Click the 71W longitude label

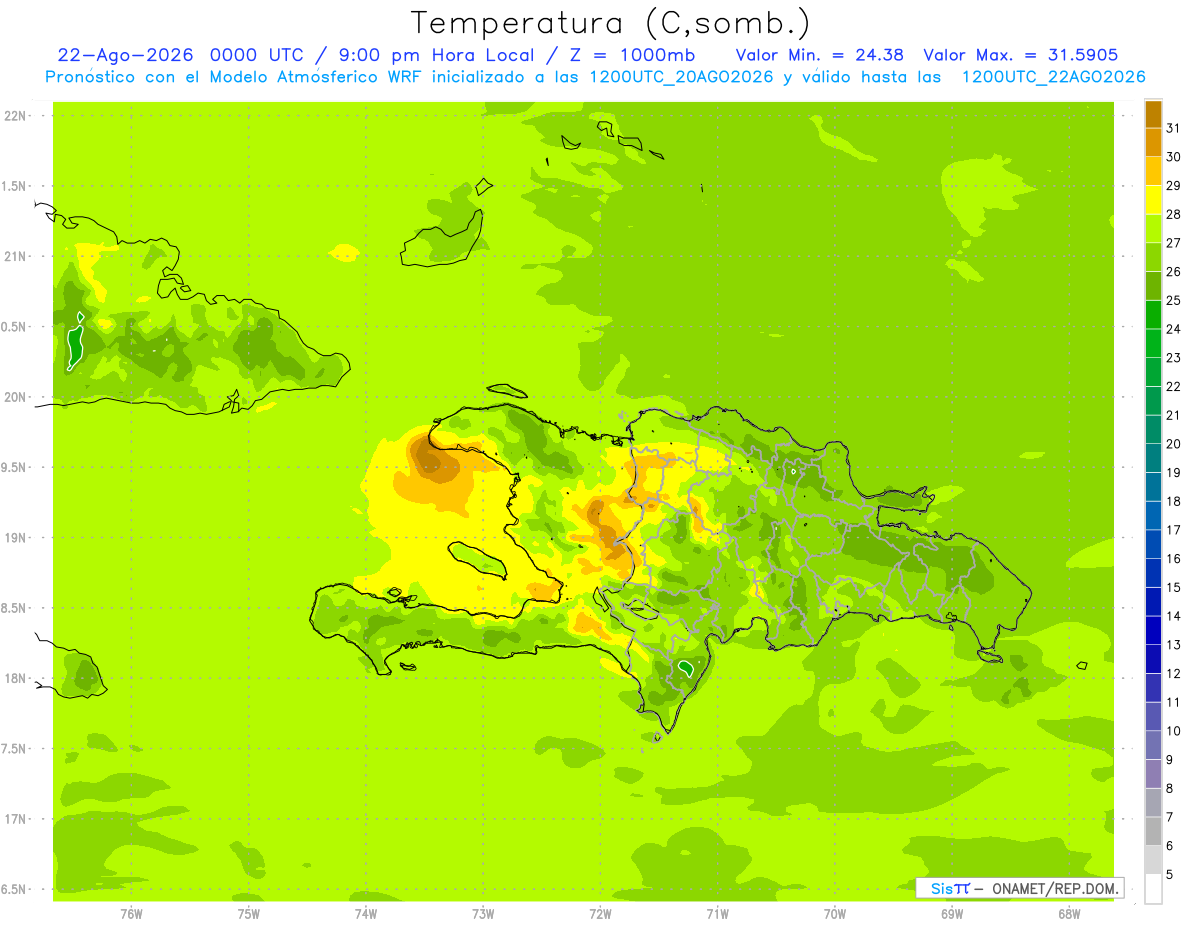click(717, 913)
